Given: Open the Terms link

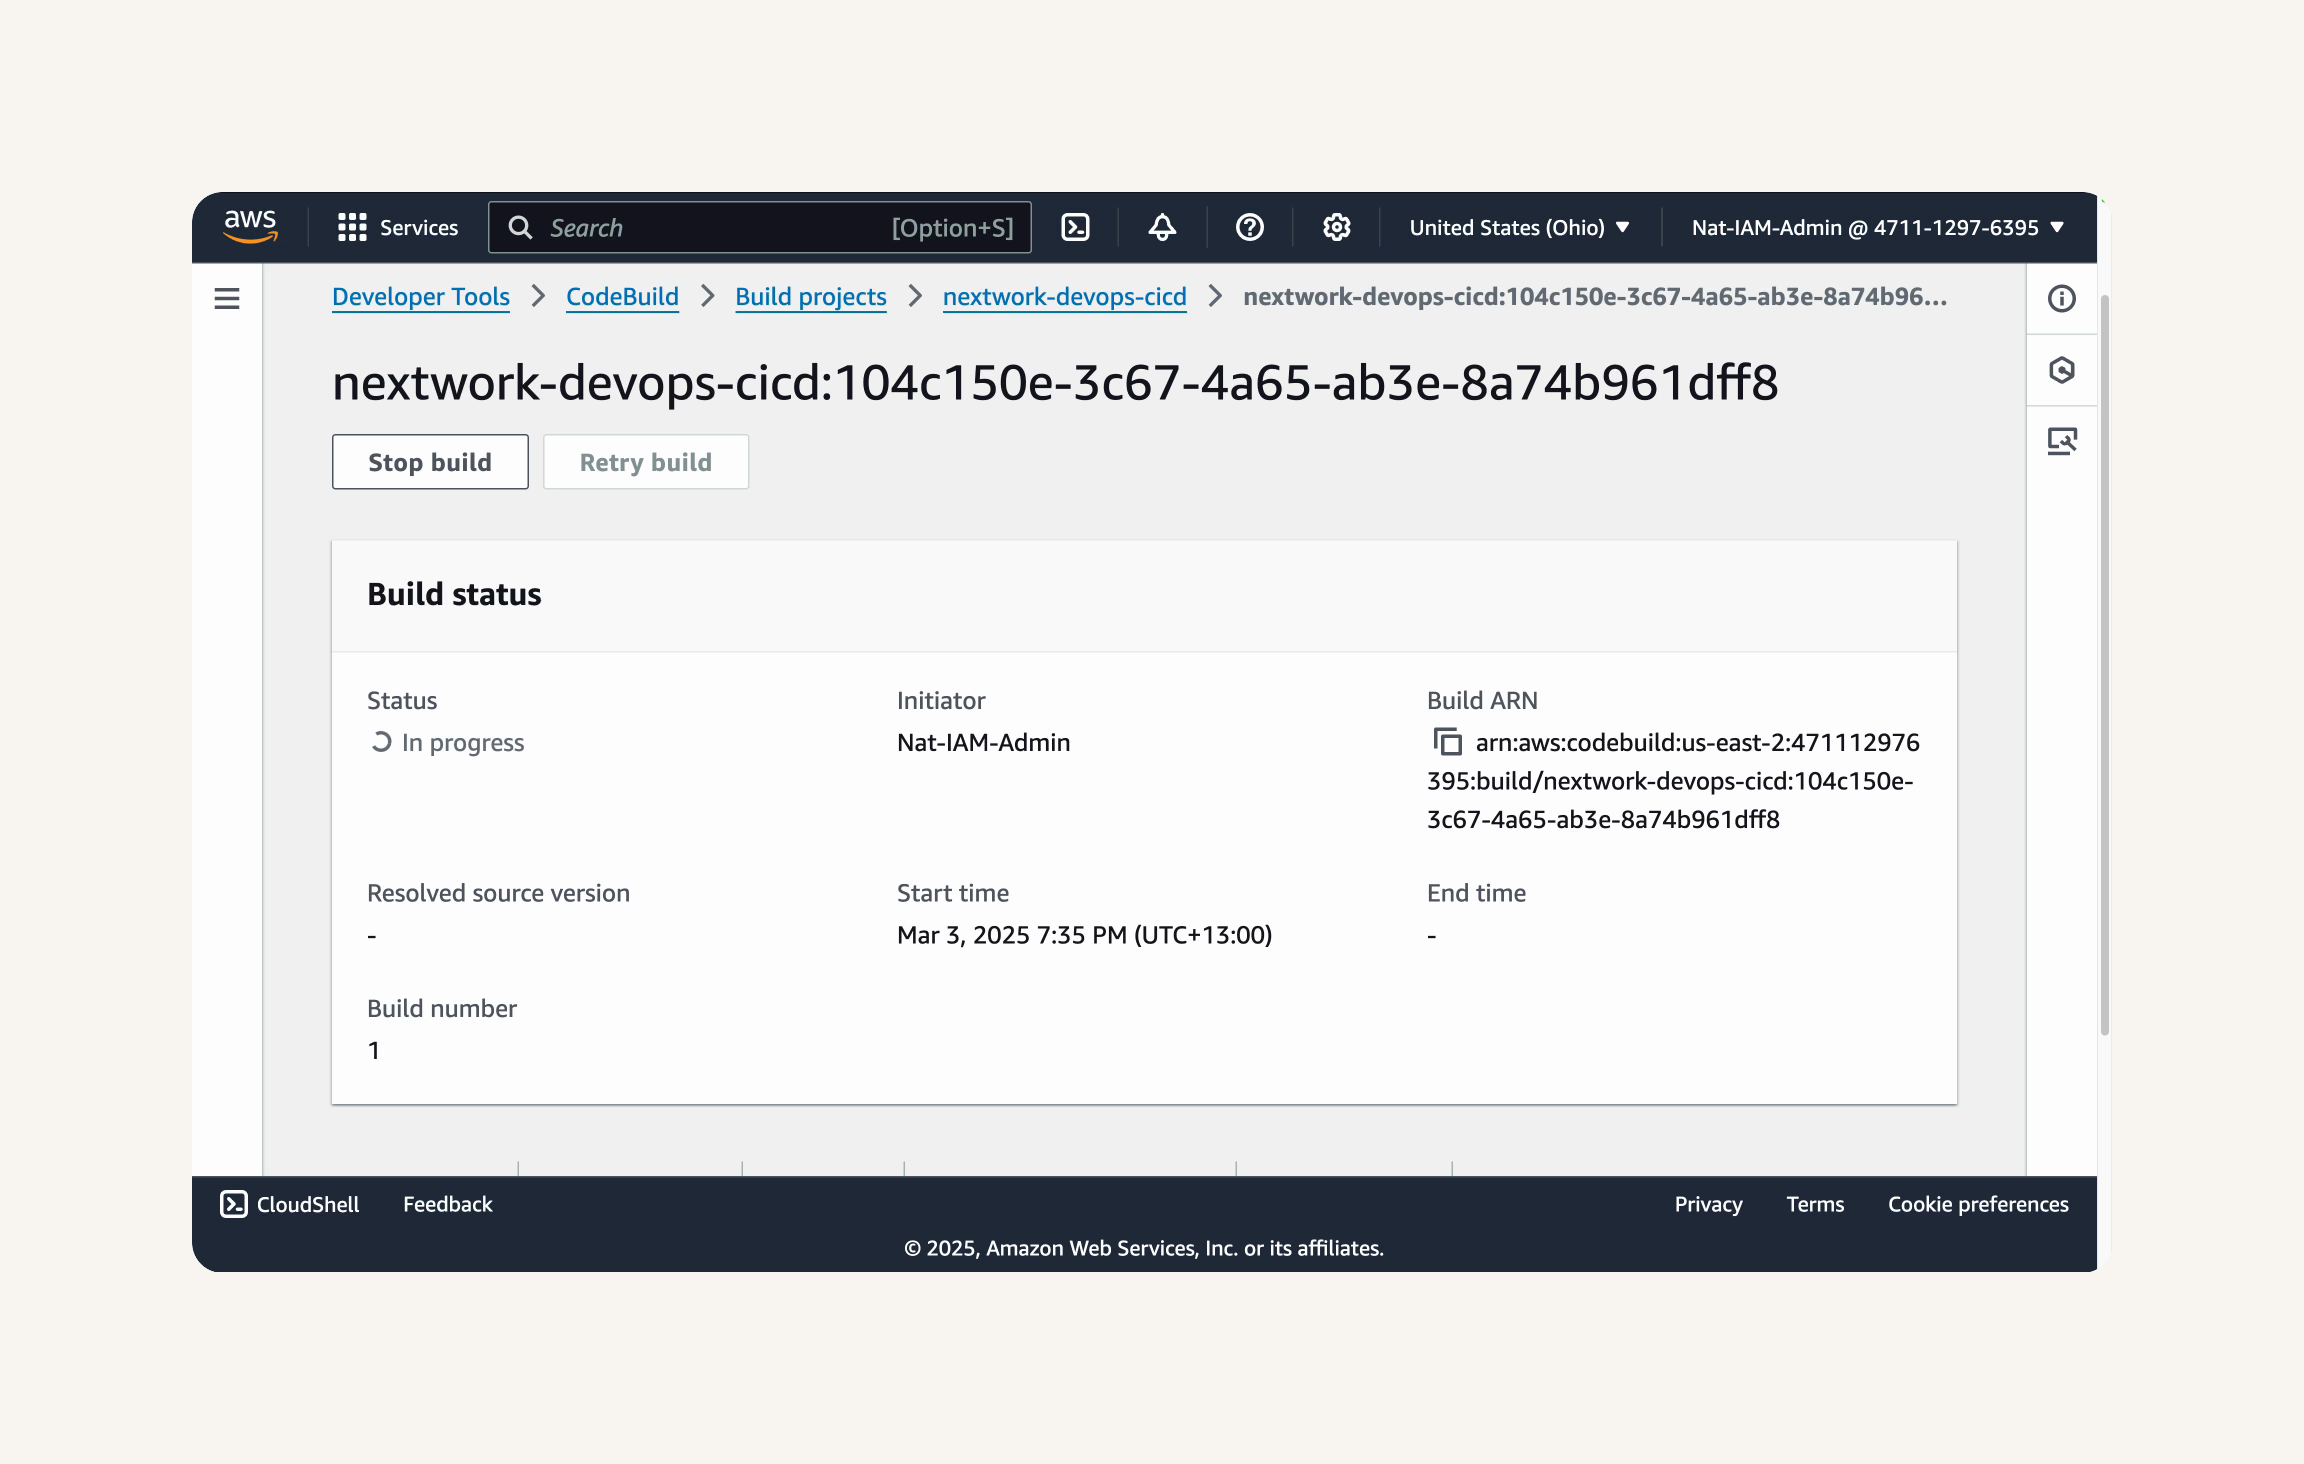Looking at the screenshot, I should 1815,1204.
